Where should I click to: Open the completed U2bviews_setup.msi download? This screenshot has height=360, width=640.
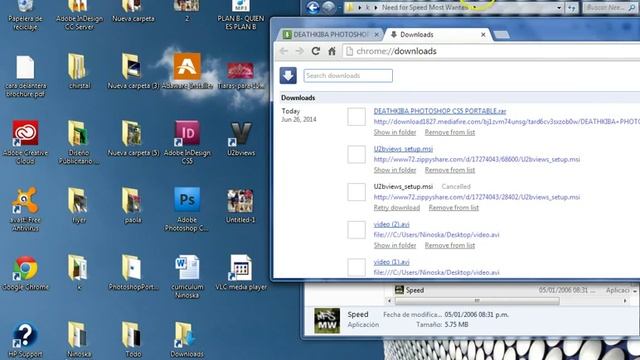click(x=403, y=149)
